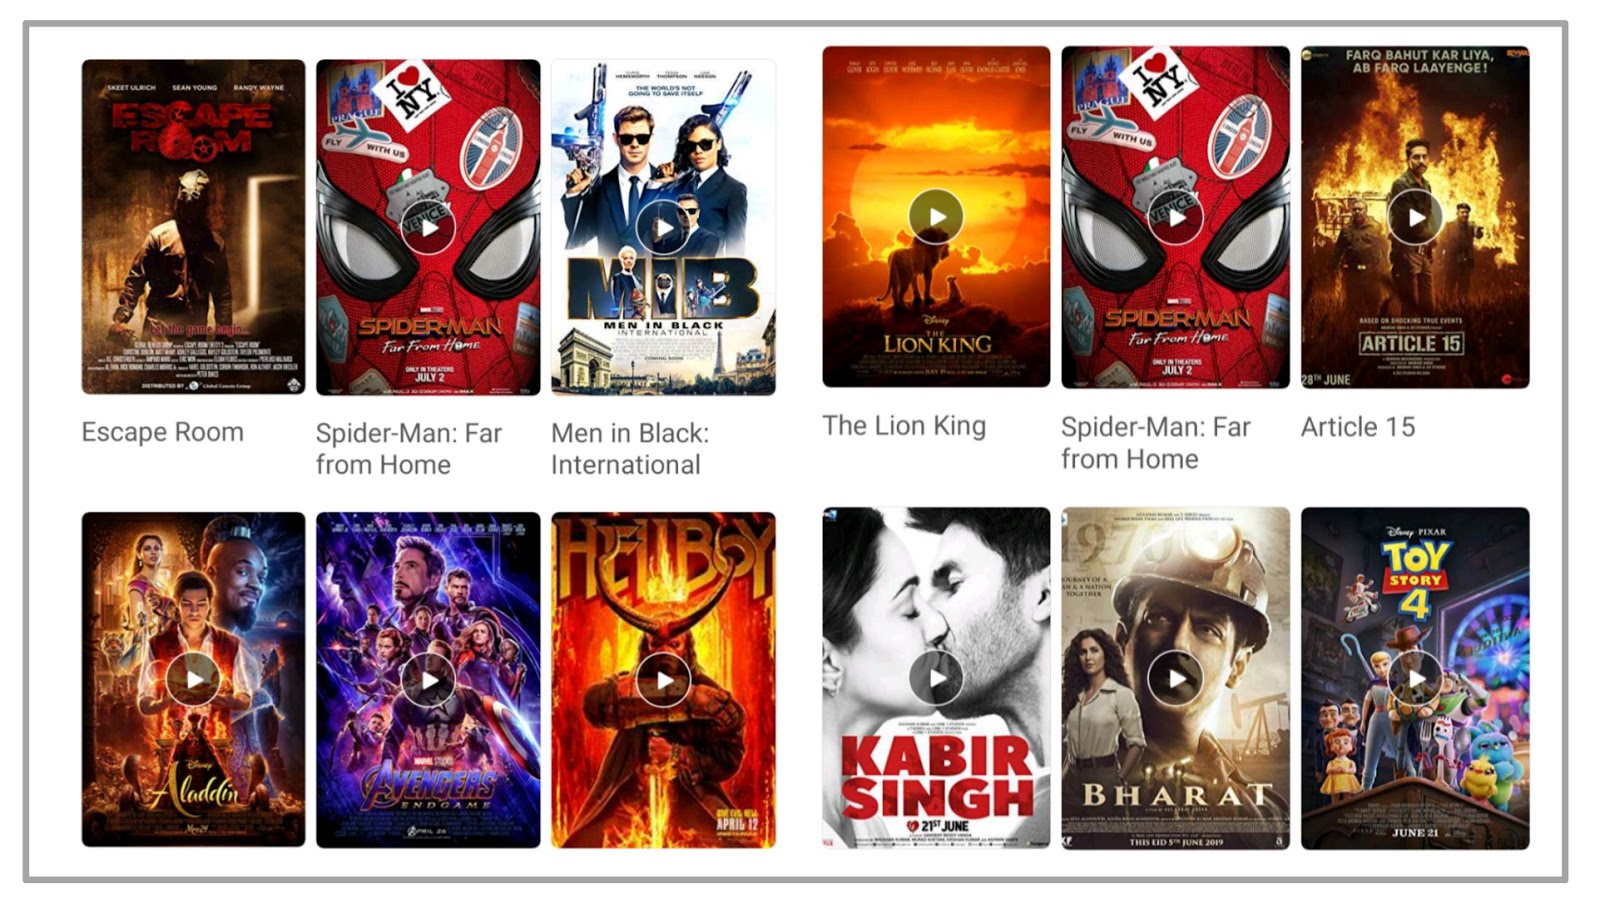Image resolution: width=1600 pixels, height=899 pixels.
Task: Open Spider-Man title beside Escape Room
Action: (409, 449)
